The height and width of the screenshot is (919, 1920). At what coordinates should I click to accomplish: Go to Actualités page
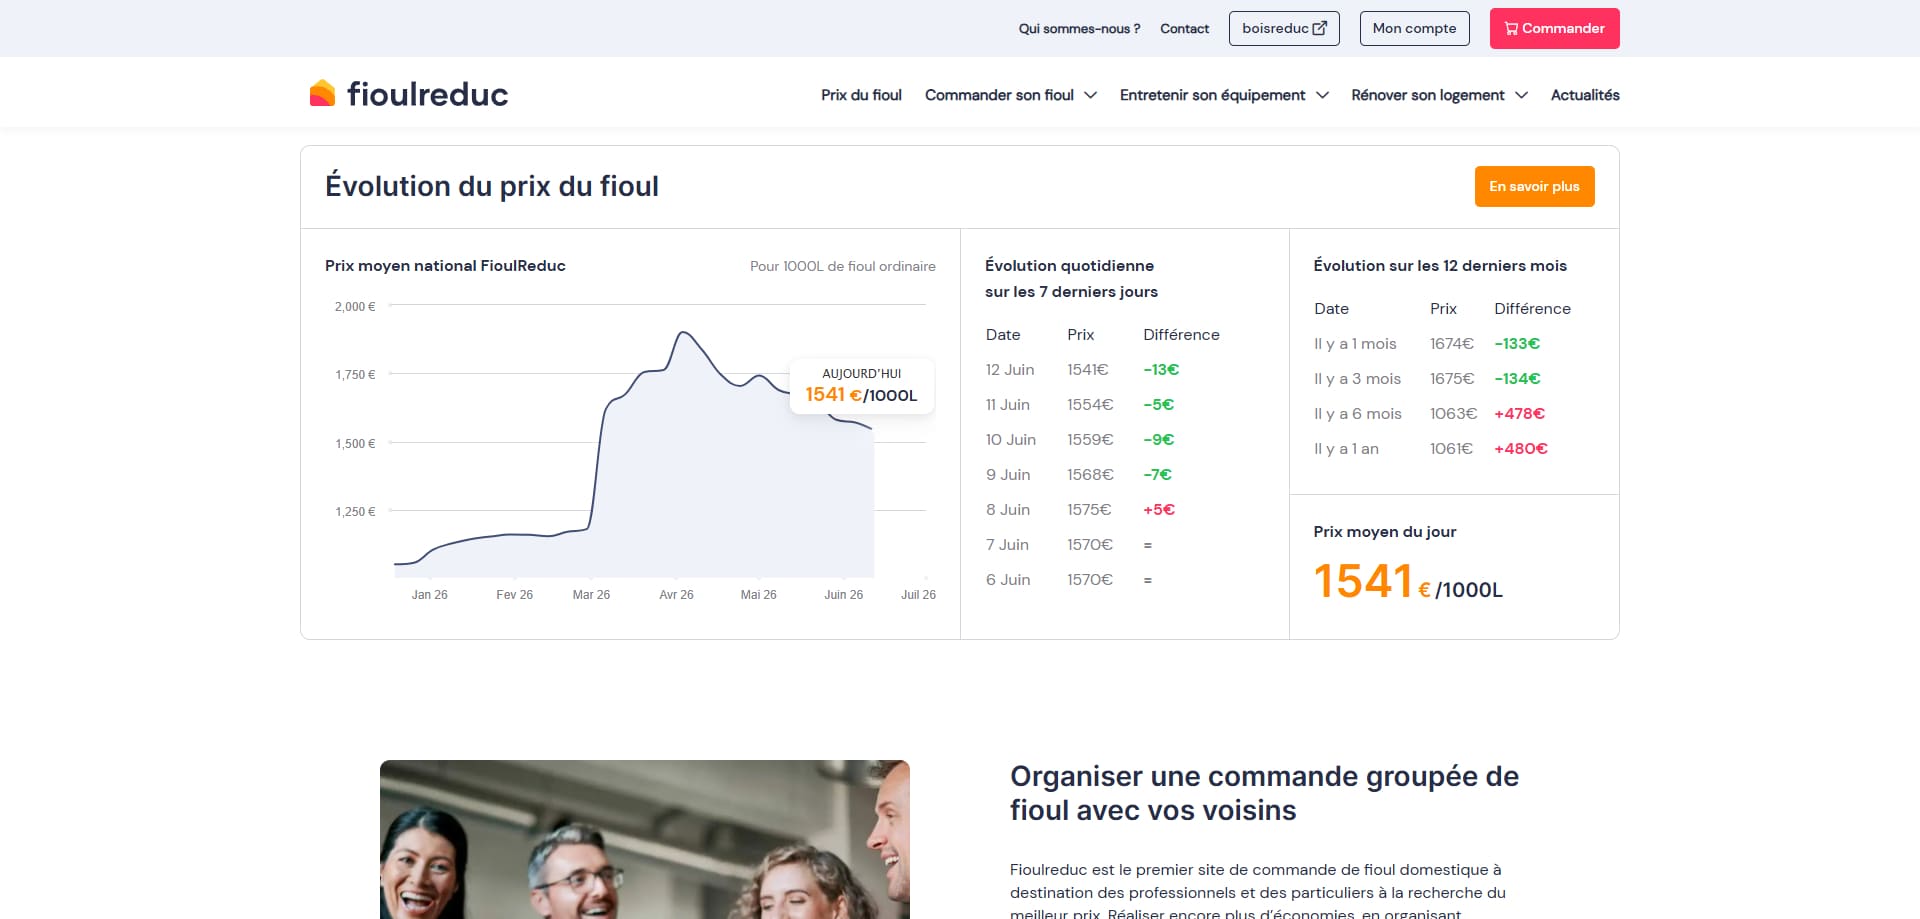[1585, 95]
